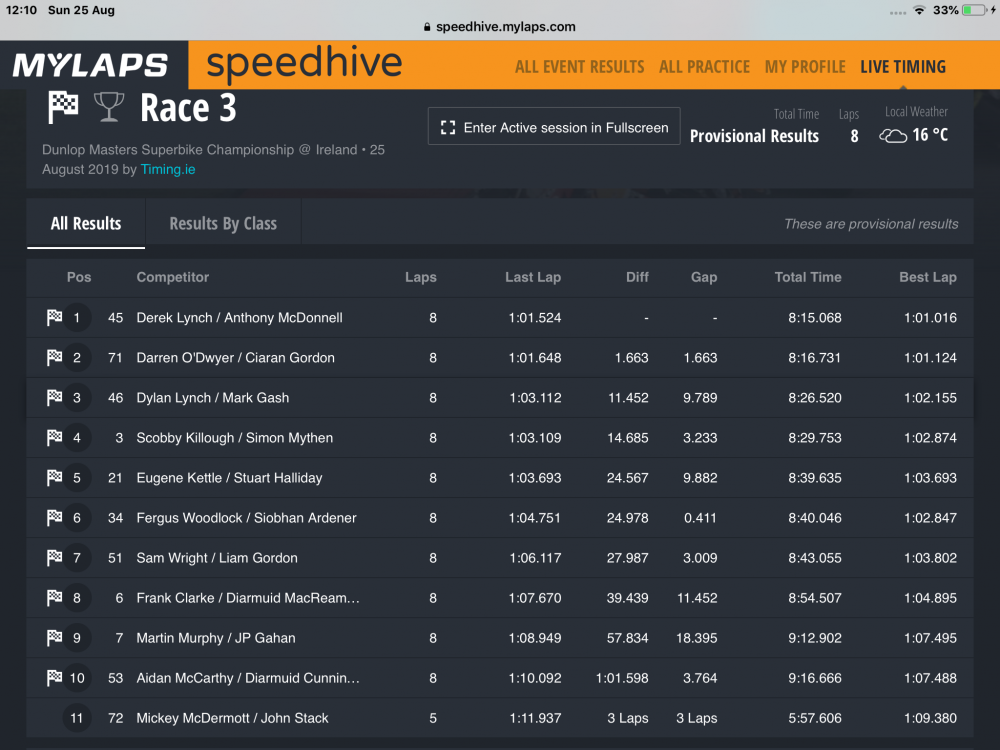Switch to Results By Class tab
Image resolution: width=1000 pixels, height=750 pixels.
tap(223, 223)
